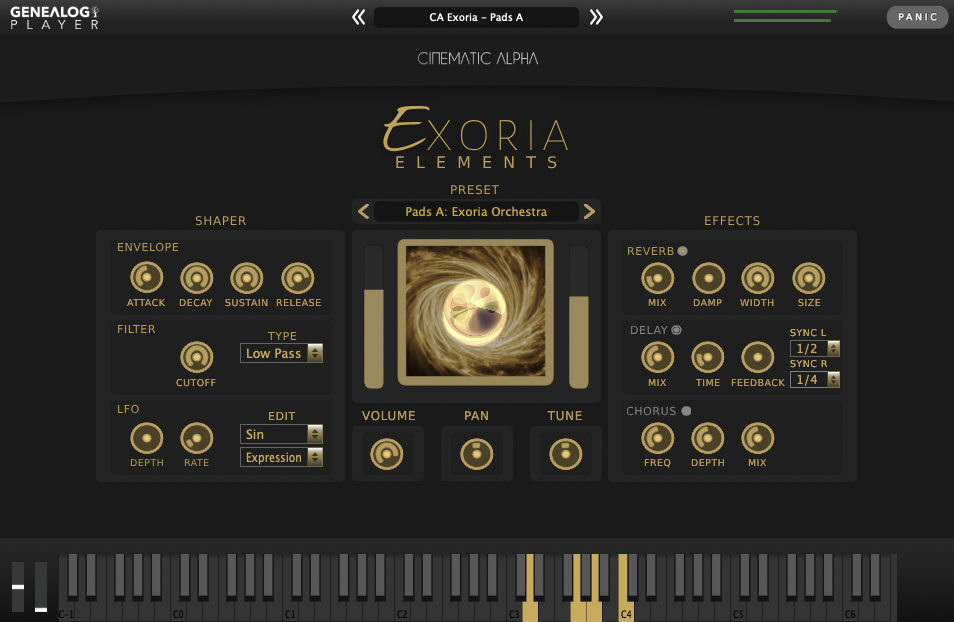Adjust the envelope Decay knob
The width and height of the screenshot is (954, 622).
[197, 278]
